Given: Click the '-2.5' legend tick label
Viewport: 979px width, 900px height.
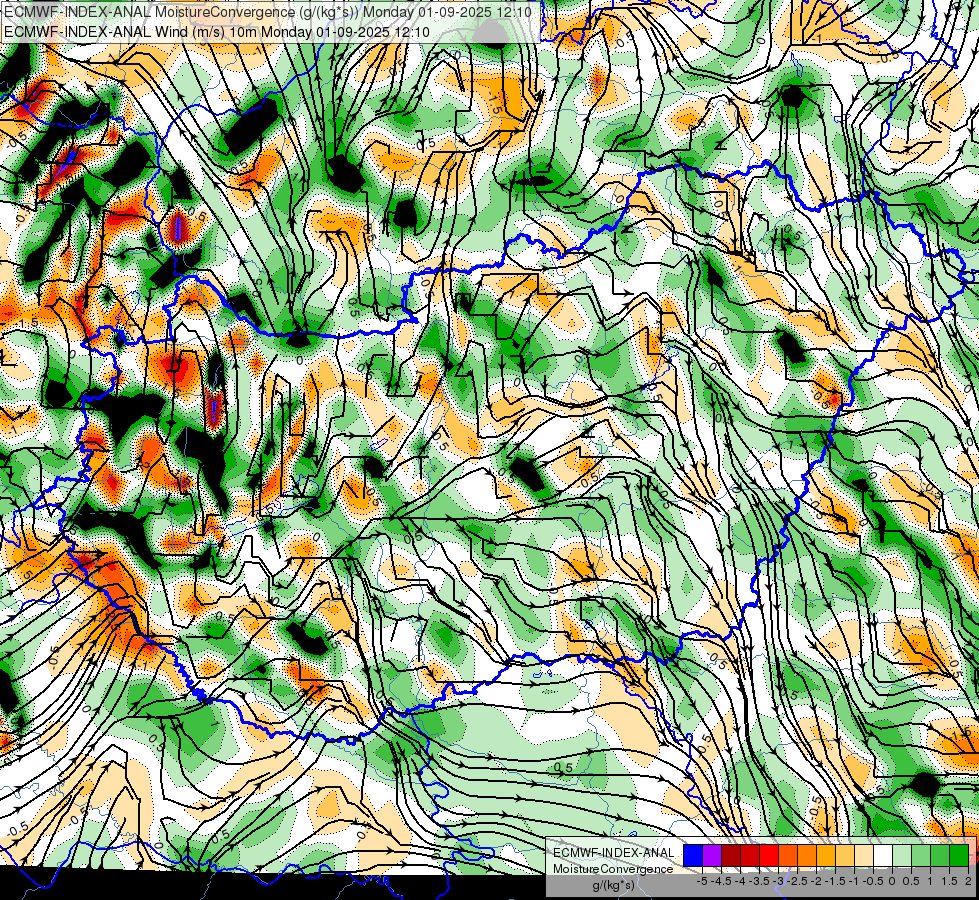Looking at the screenshot, I should point(797,881).
